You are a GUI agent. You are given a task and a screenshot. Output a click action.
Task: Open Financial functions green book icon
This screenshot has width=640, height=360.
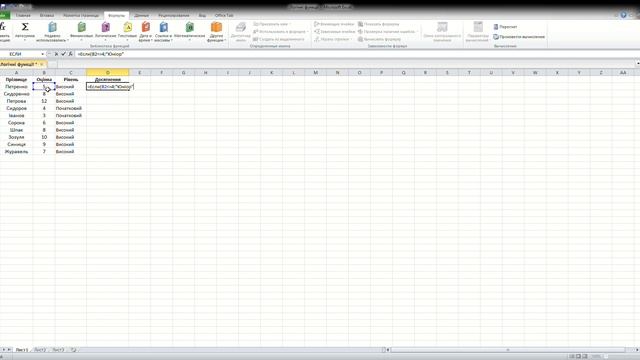pos(82,27)
